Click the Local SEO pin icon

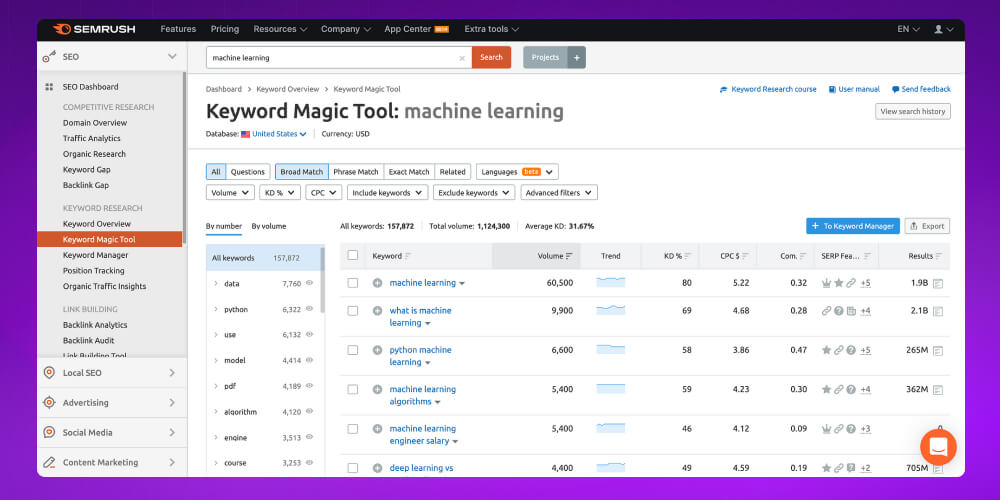[x=49, y=373]
